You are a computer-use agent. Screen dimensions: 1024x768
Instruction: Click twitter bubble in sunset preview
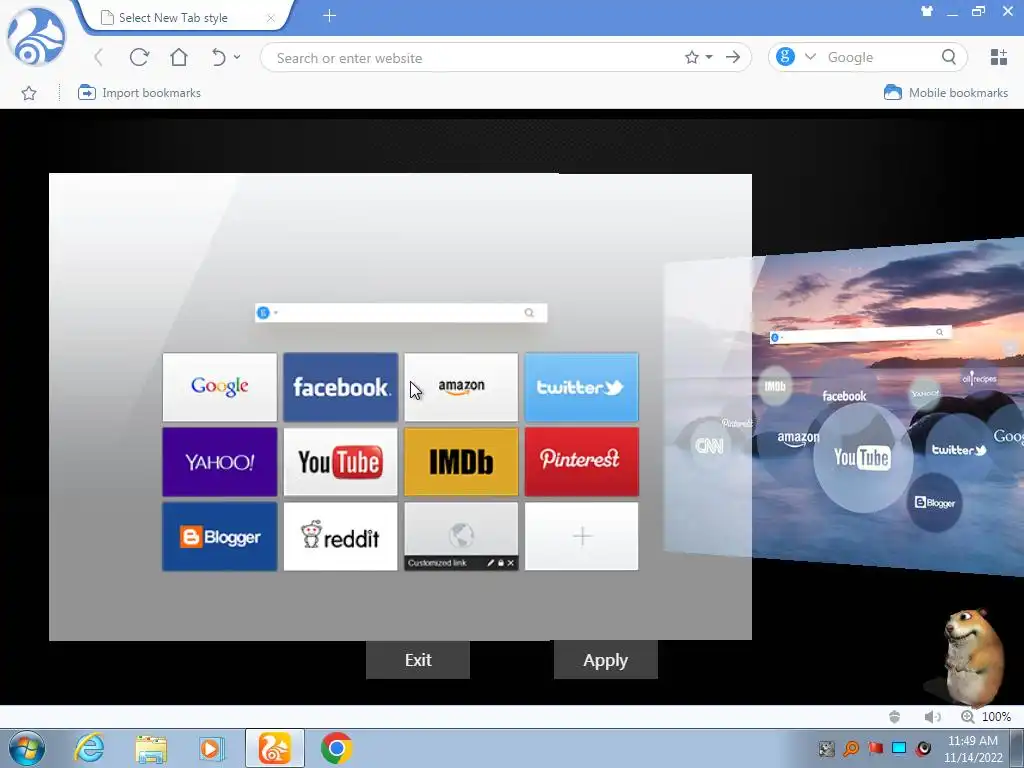point(959,449)
